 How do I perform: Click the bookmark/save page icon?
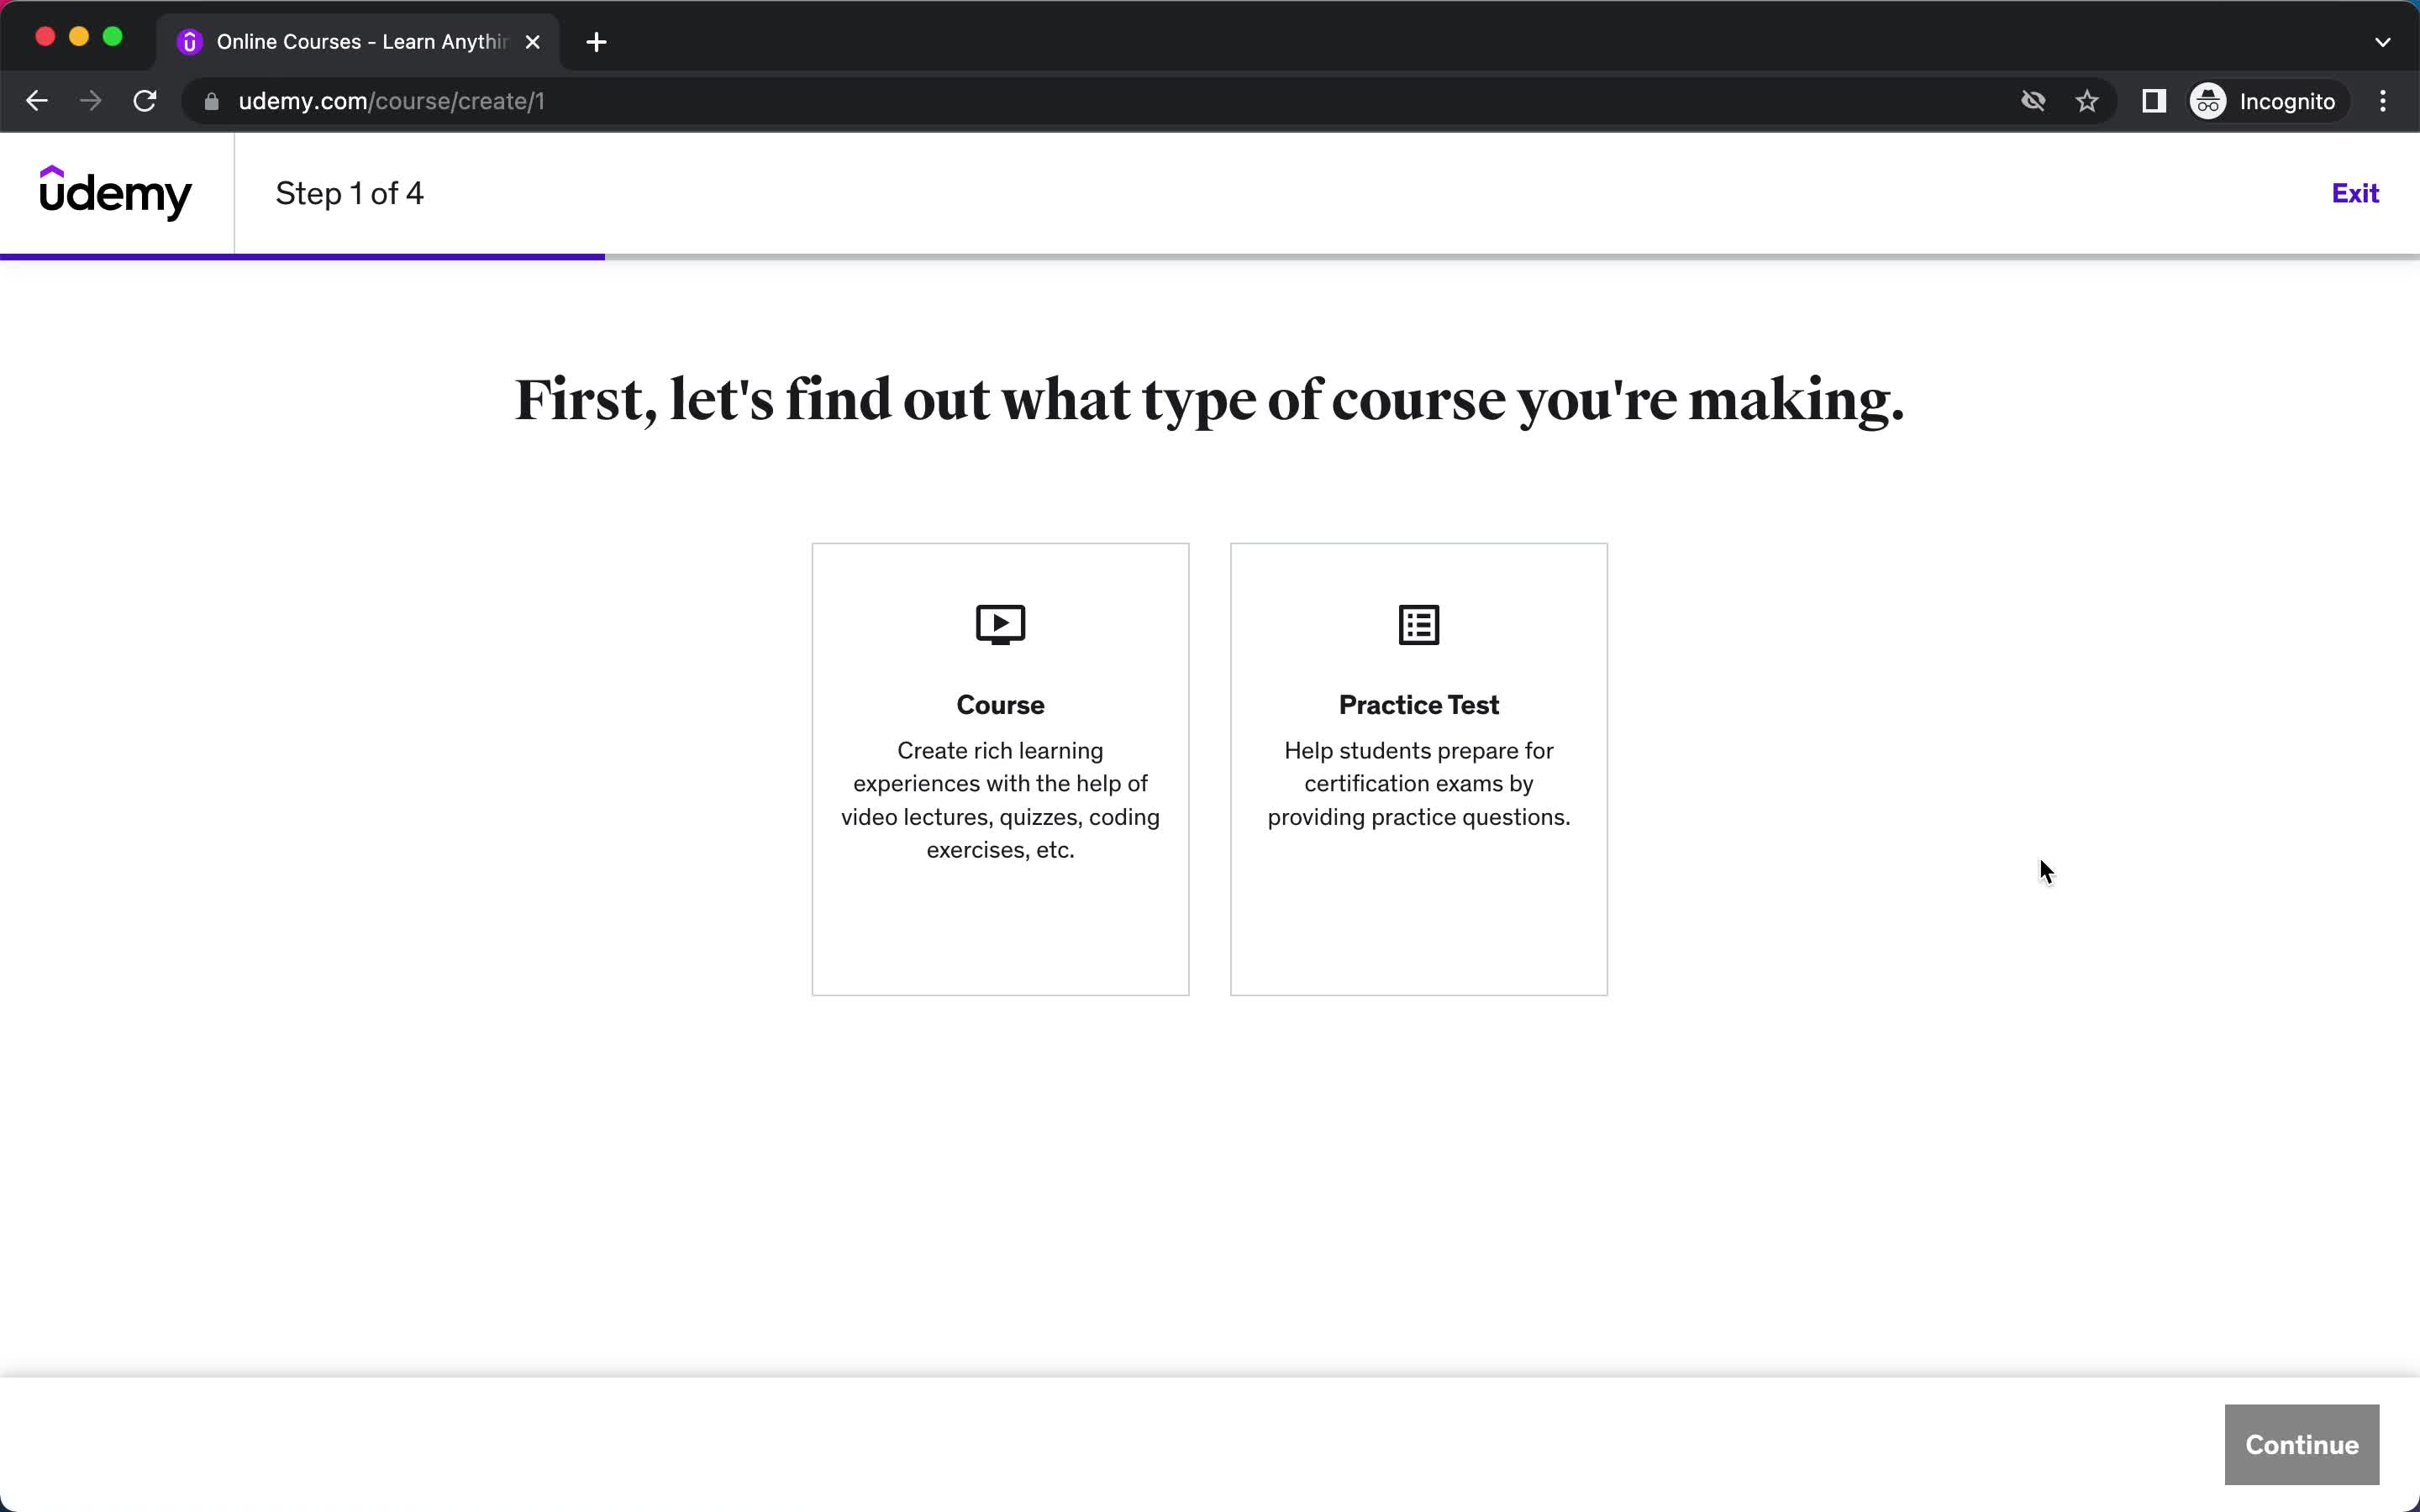2087,101
